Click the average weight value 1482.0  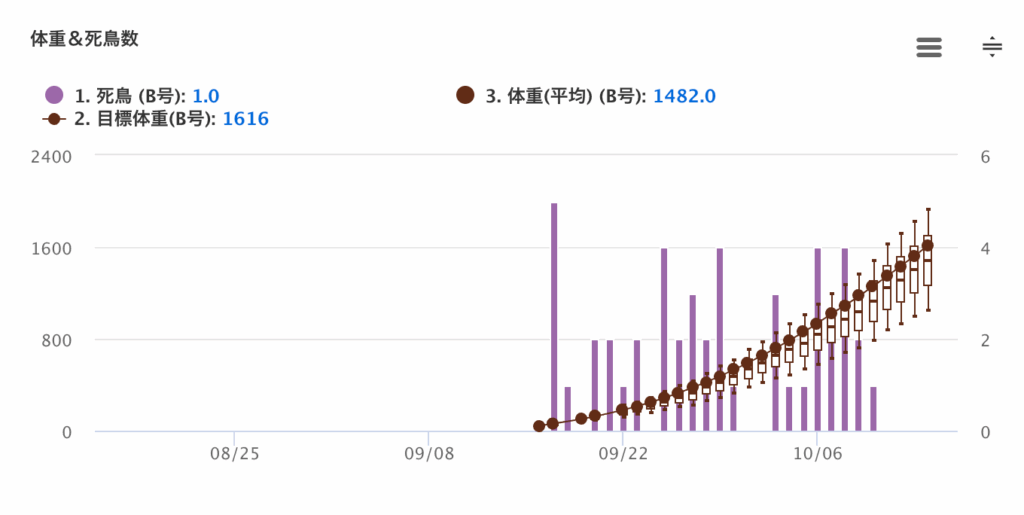[x=684, y=96]
